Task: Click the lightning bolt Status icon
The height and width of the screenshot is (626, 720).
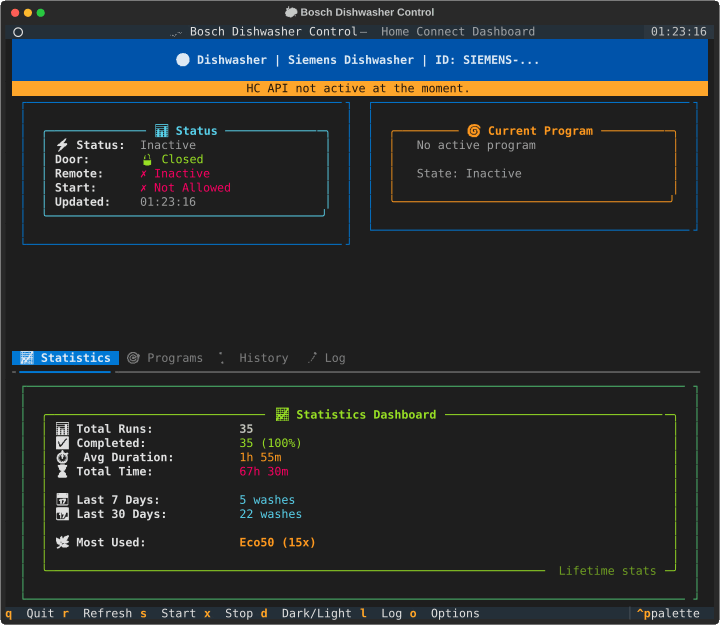Action: [62, 145]
